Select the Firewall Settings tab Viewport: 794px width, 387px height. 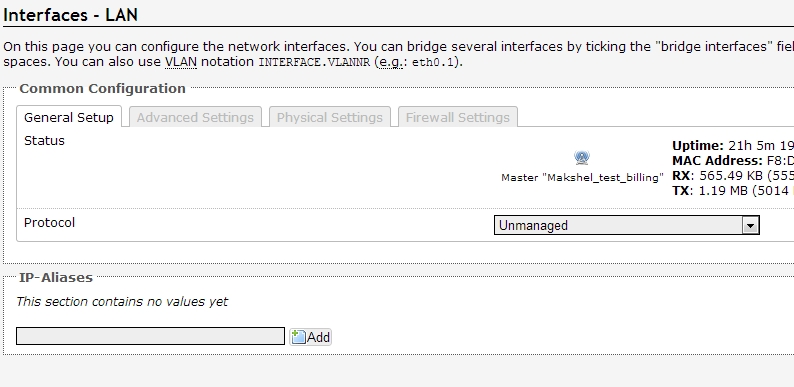click(x=458, y=117)
